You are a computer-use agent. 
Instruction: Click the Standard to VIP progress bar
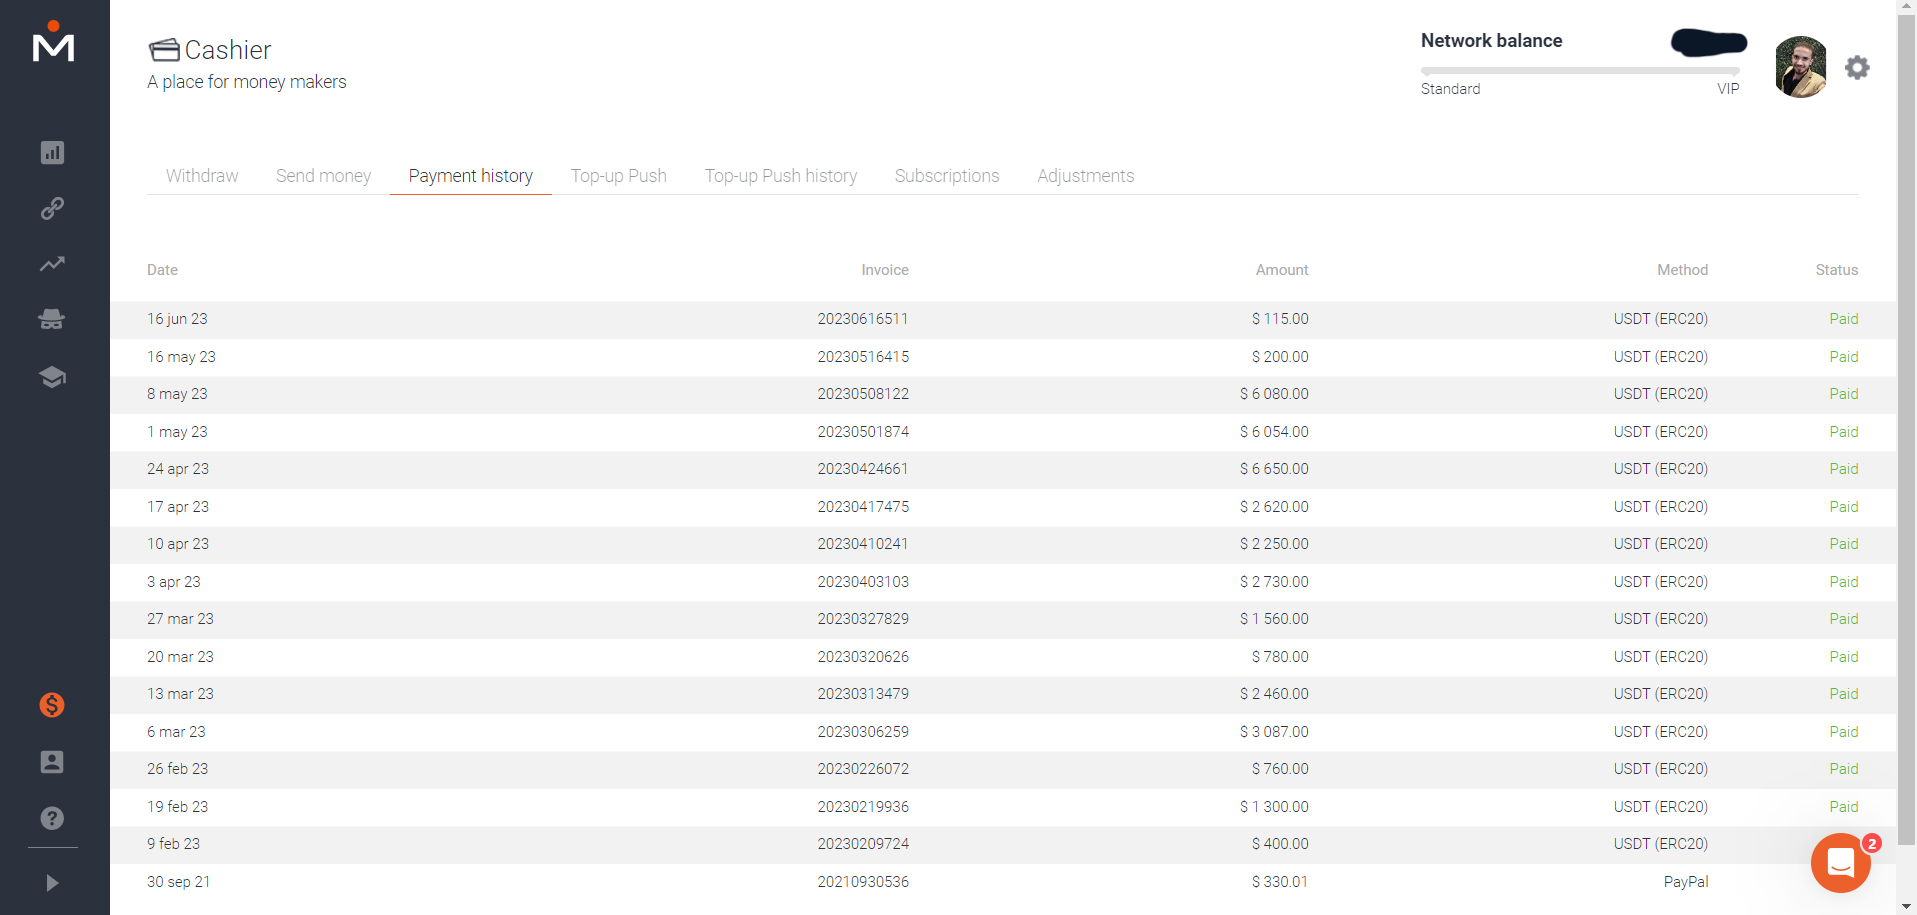(x=1579, y=71)
